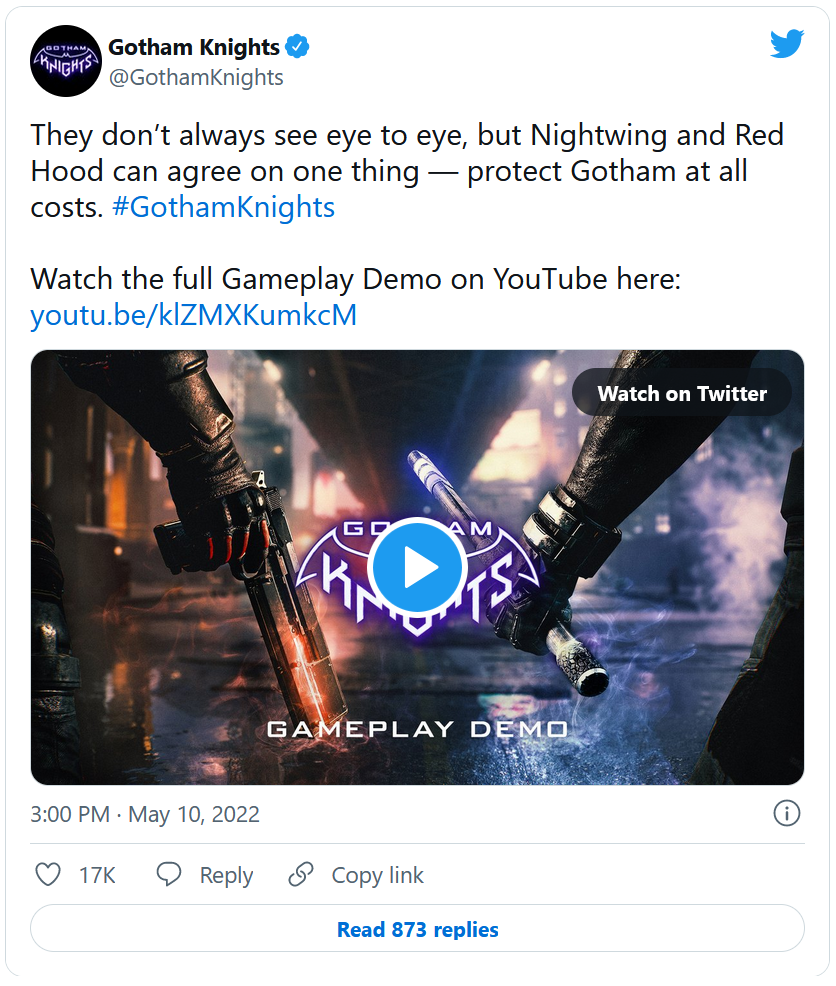The image size is (836, 986).
Task: Select the Reply text label
Action: 226,875
